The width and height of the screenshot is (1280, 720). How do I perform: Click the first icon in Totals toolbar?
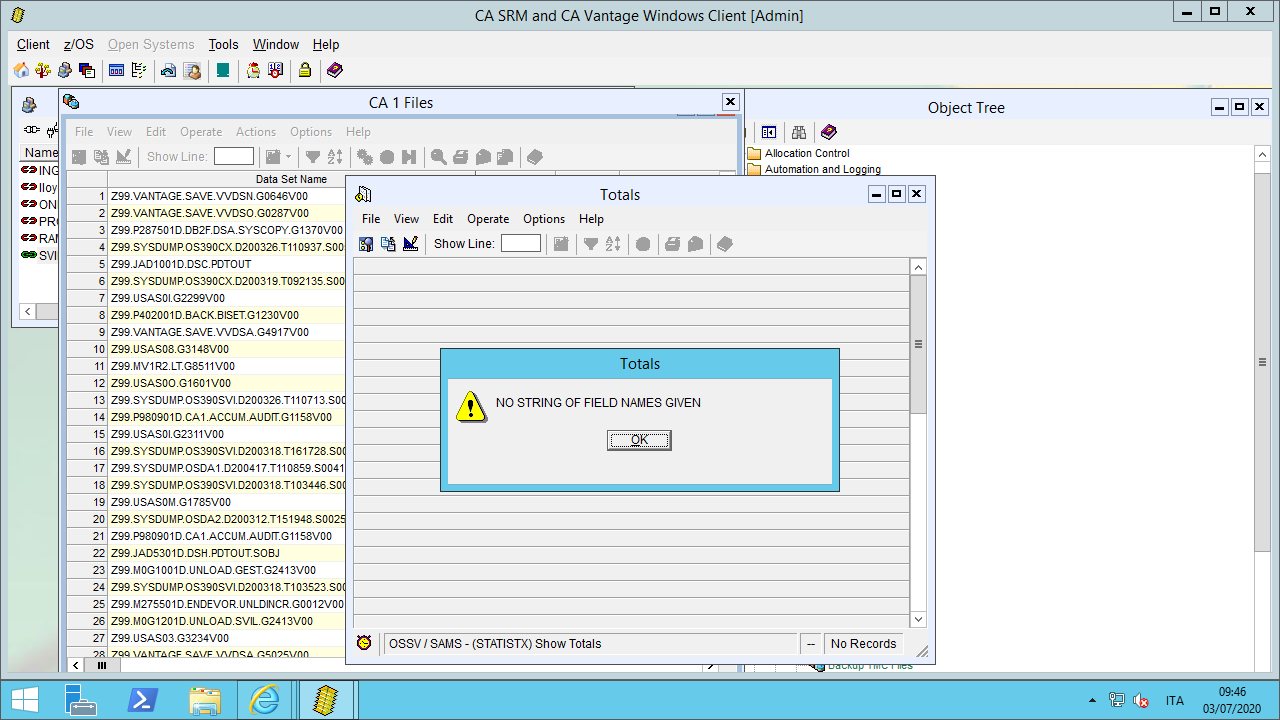coord(366,244)
